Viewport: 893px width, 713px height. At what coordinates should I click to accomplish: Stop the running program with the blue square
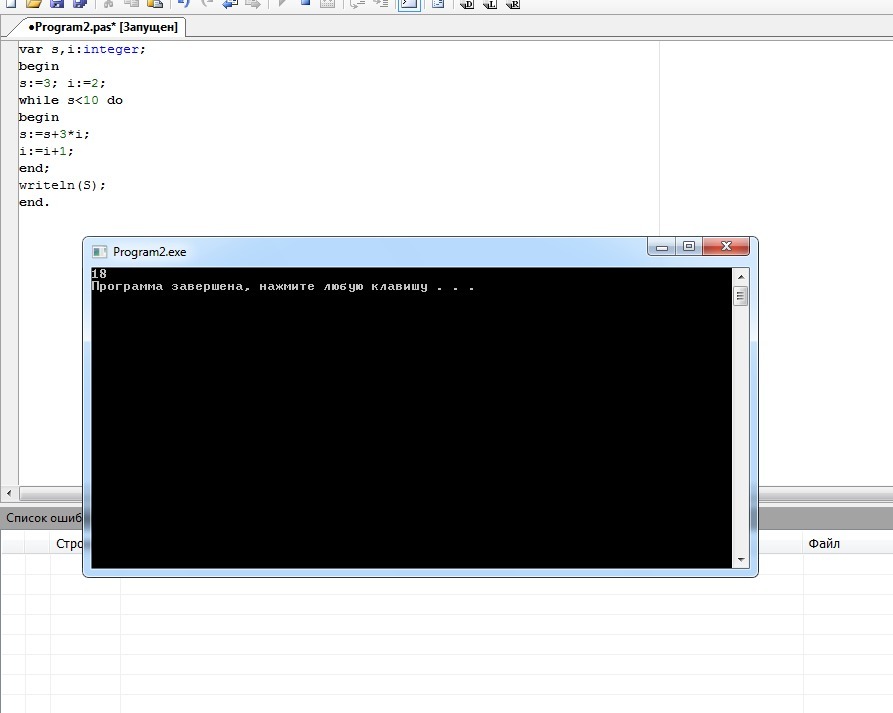(305, 3)
